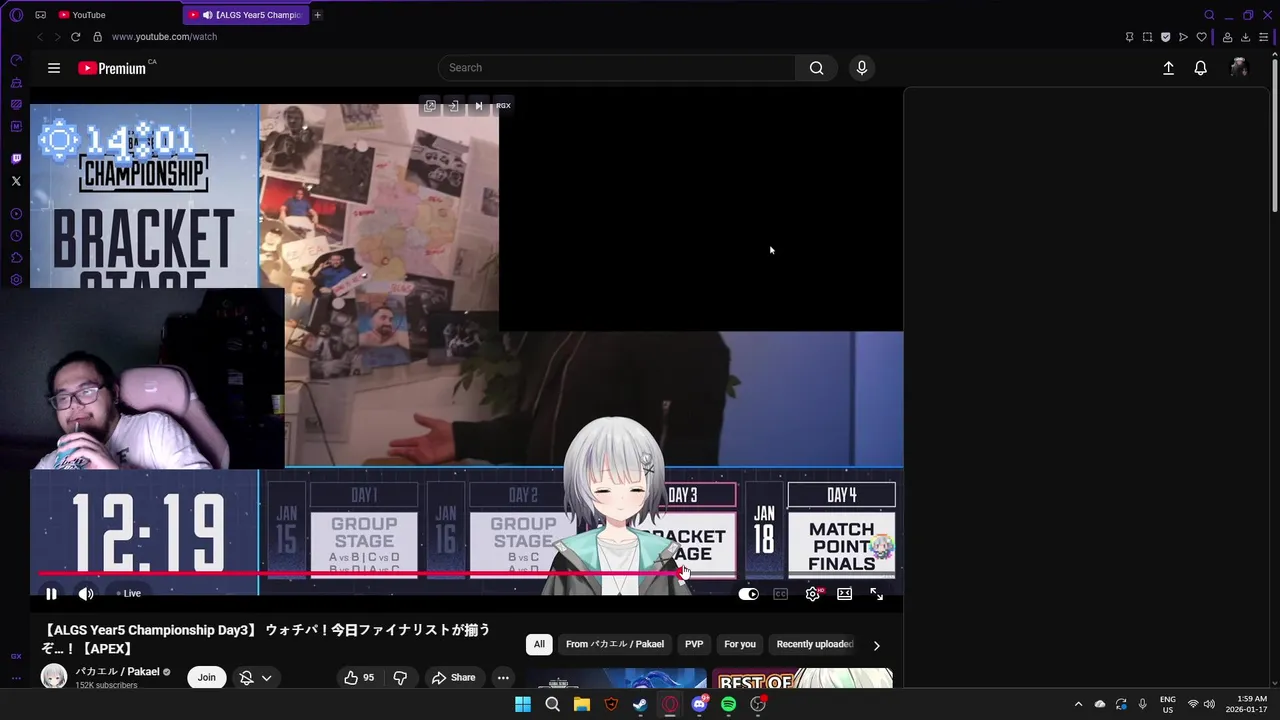Open Discord from taskbar
Viewport: 1280px width, 720px height.
pyautogui.click(x=699, y=704)
